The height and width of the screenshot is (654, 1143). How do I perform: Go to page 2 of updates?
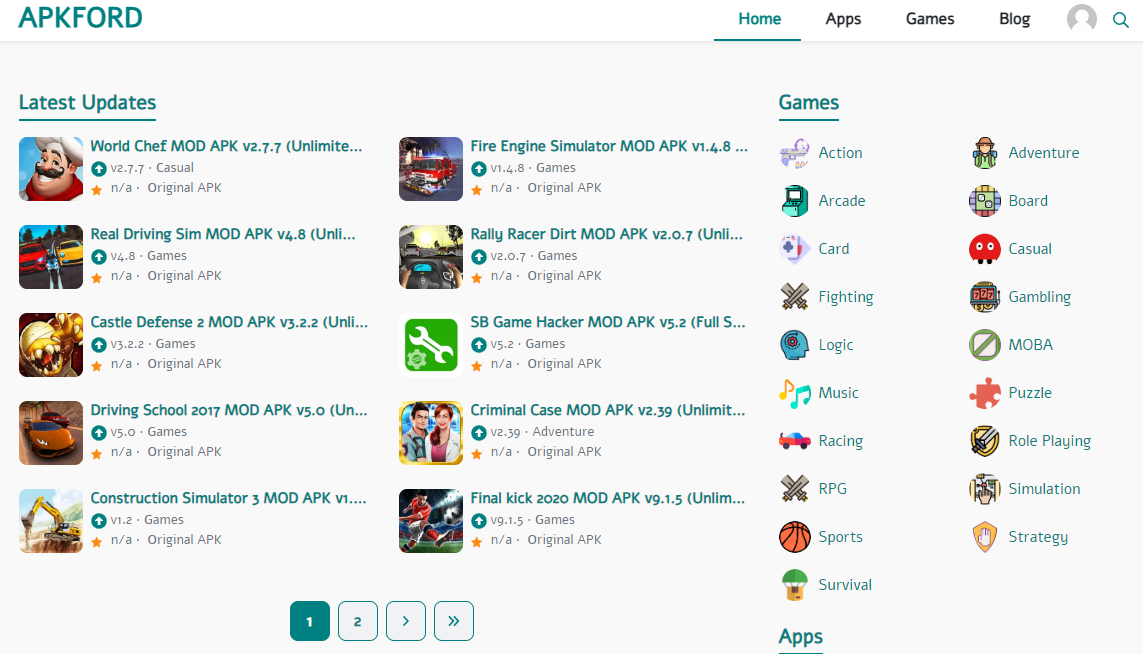click(358, 621)
